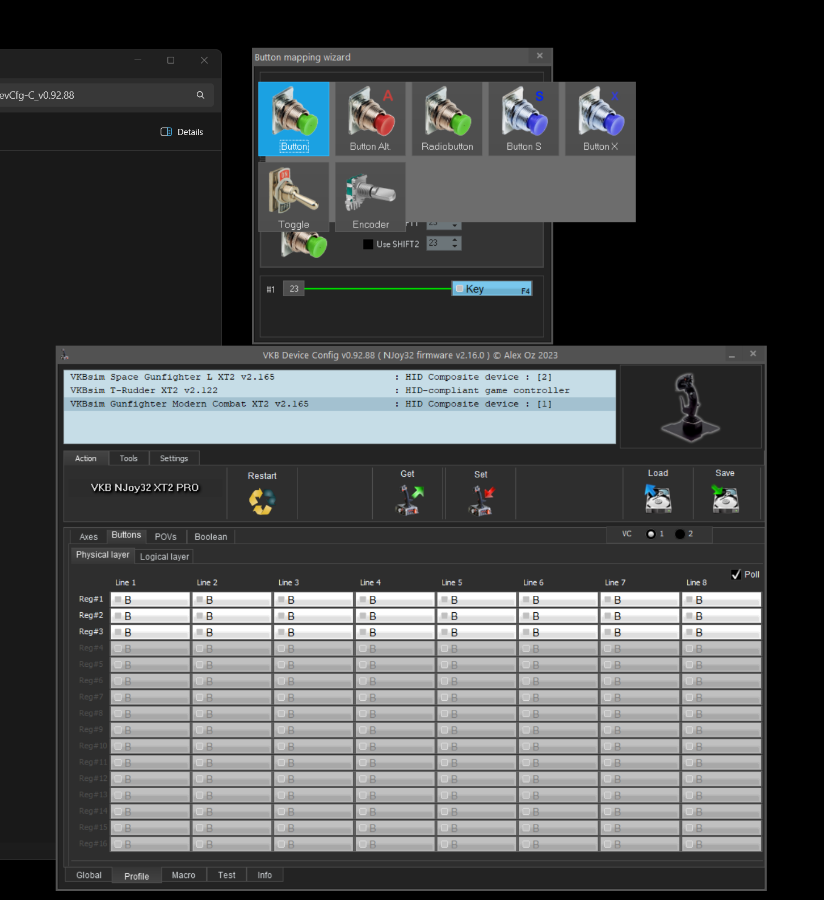Click the Load profile disk icon
This screenshot has width=824, height=900.
click(658, 498)
